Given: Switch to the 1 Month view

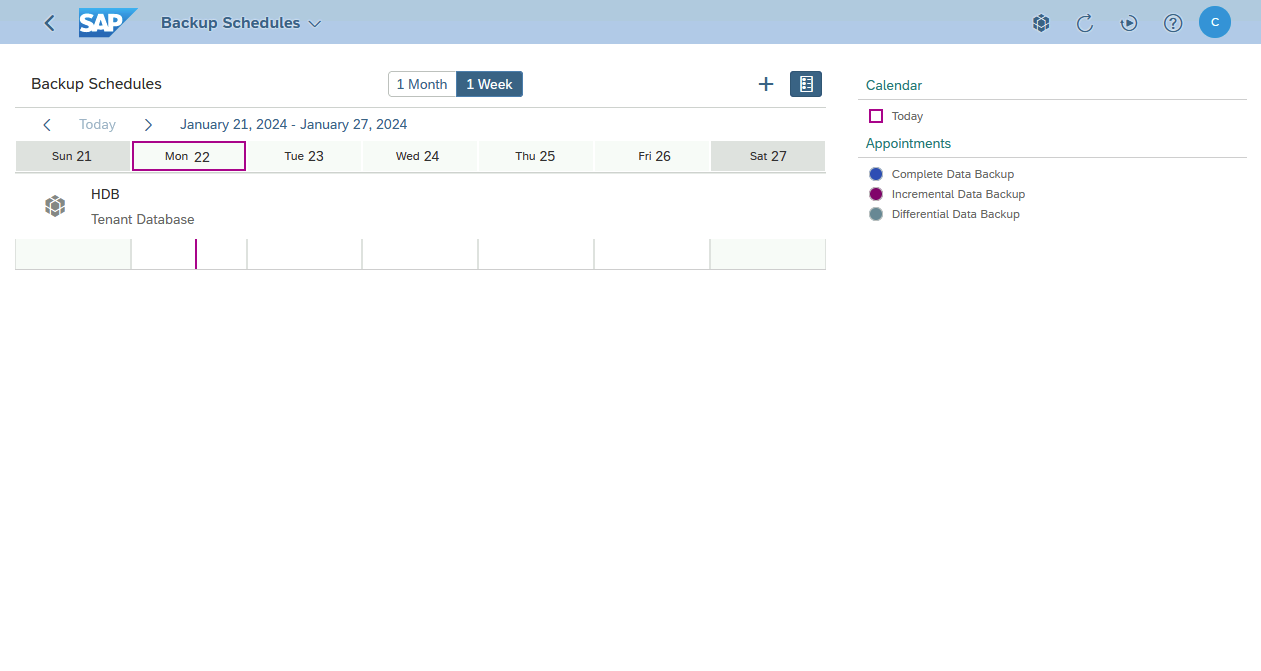Looking at the screenshot, I should coord(422,84).
